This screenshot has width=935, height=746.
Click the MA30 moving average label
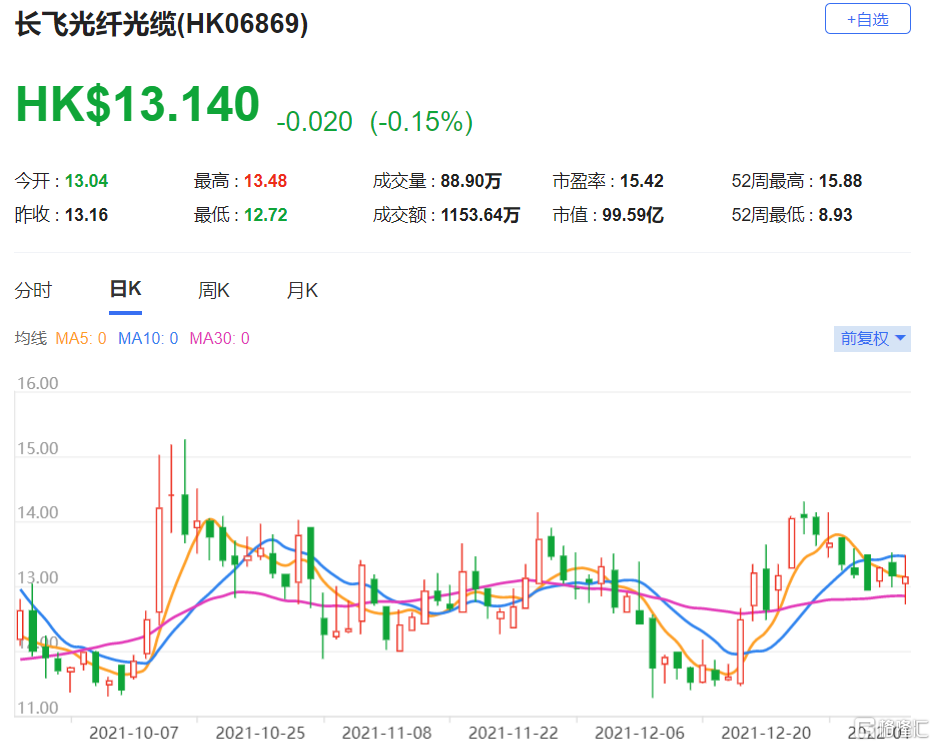(219, 339)
